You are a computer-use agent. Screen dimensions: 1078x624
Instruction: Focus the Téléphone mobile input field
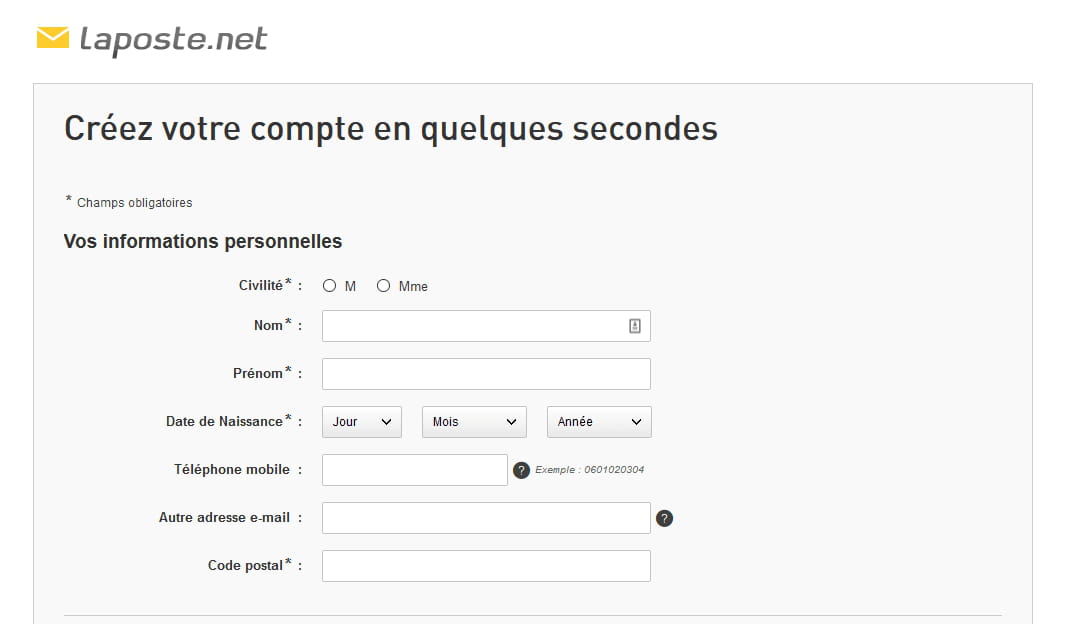[x=414, y=470]
